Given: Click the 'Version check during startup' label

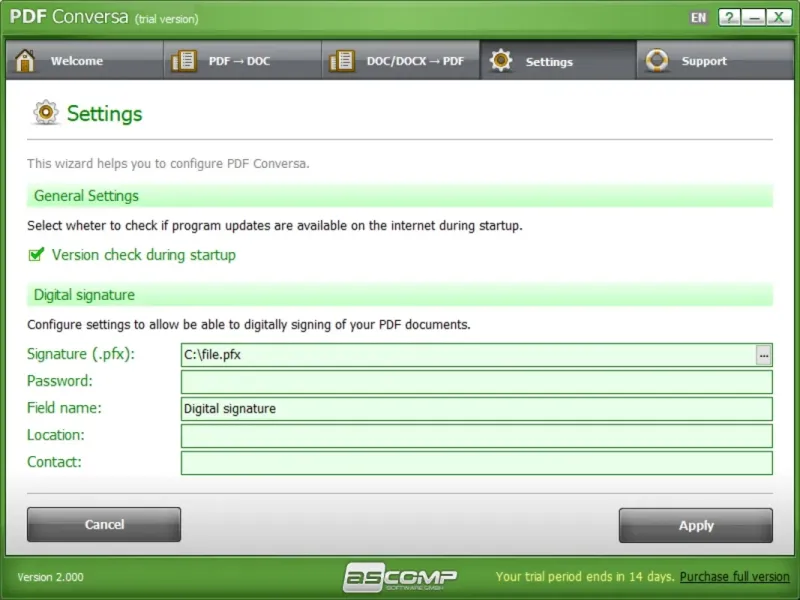Looking at the screenshot, I should [x=144, y=255].
